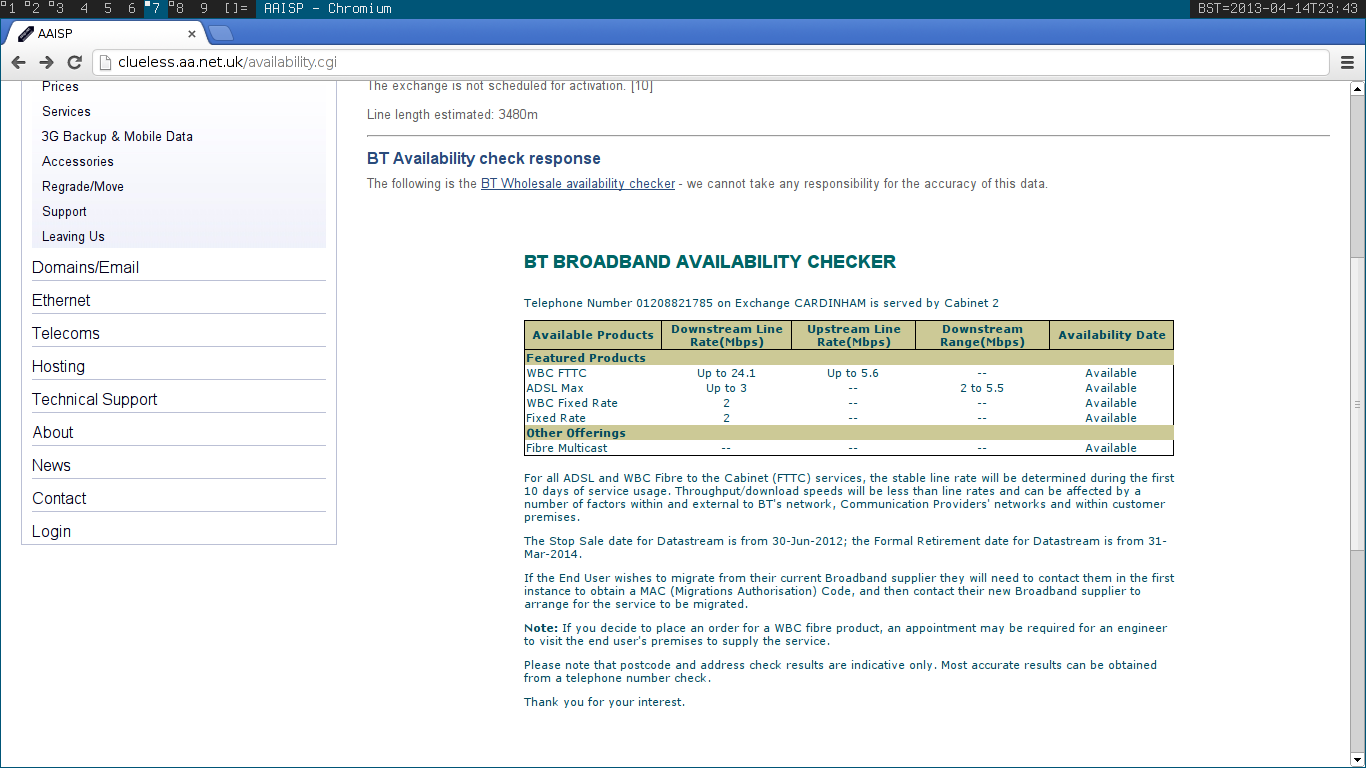The width and height of the screenshot is (1366, 768).
Task: Click the 'AAISP - Chromium' window title
Action: coord(328,9)
